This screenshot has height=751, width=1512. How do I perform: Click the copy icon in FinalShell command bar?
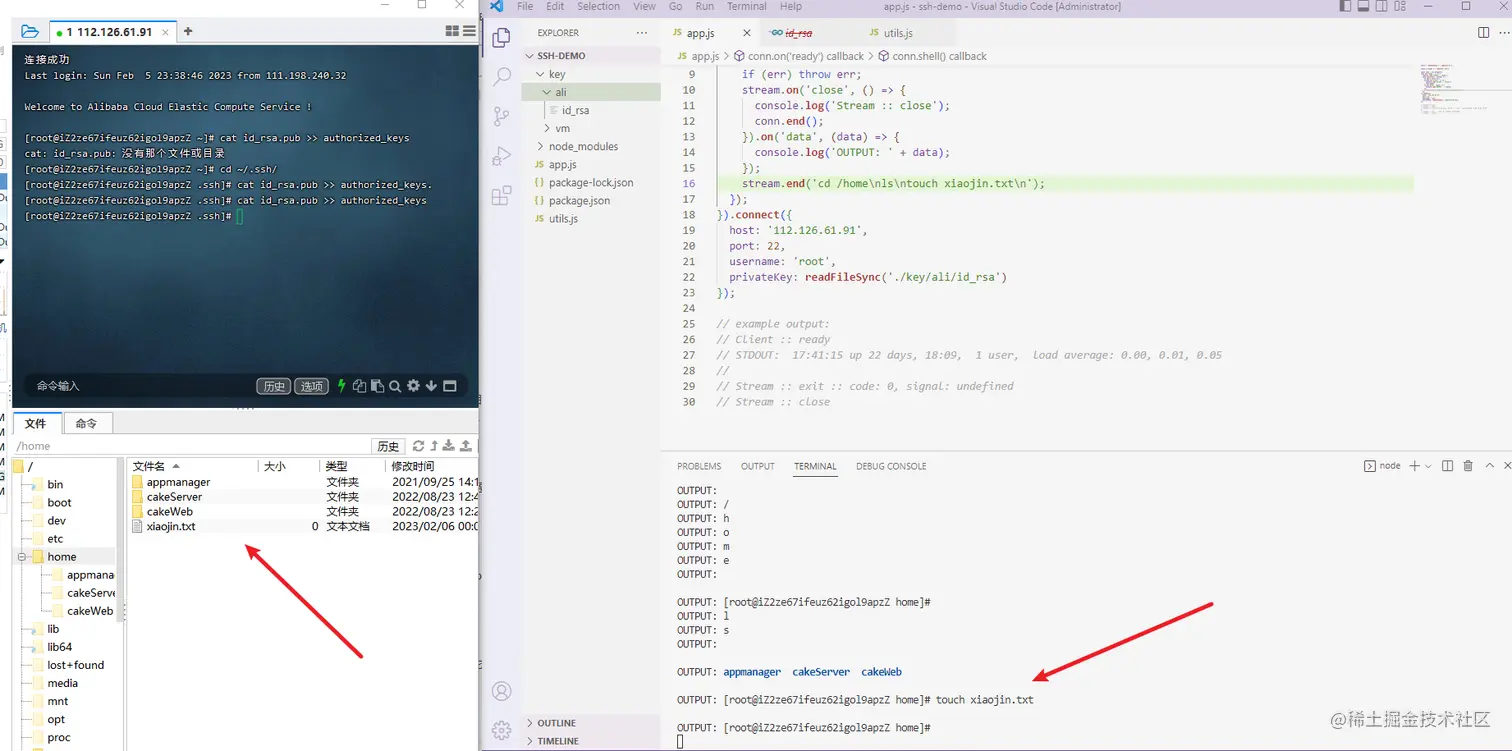click(x=359, y=386)
